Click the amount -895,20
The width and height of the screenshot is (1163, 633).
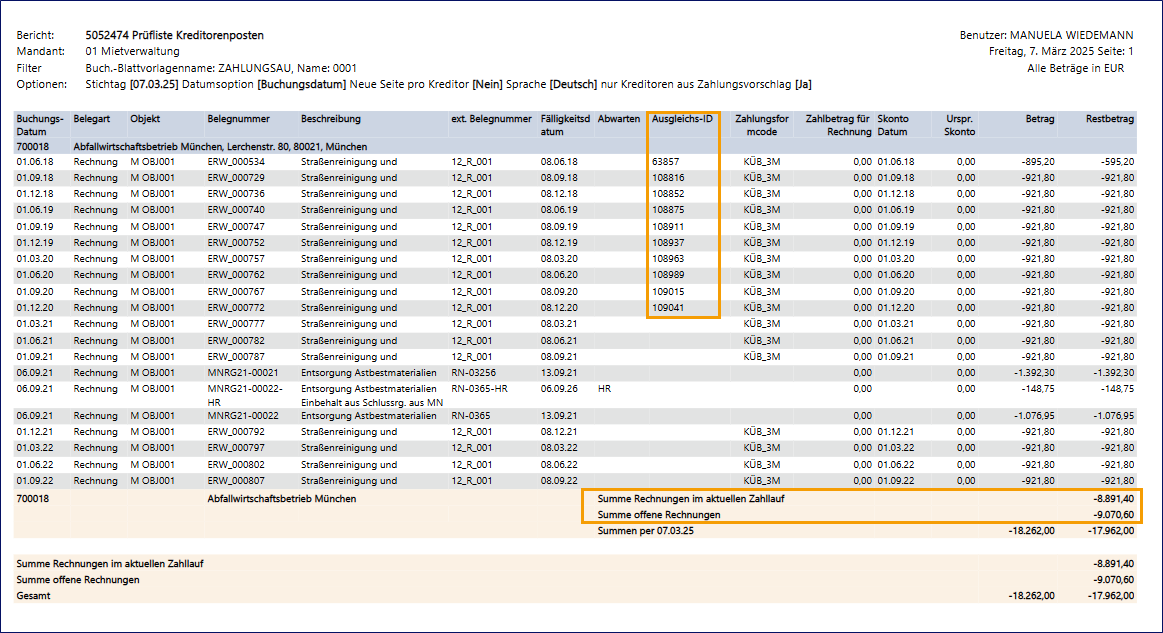[x=1037, y=162]
